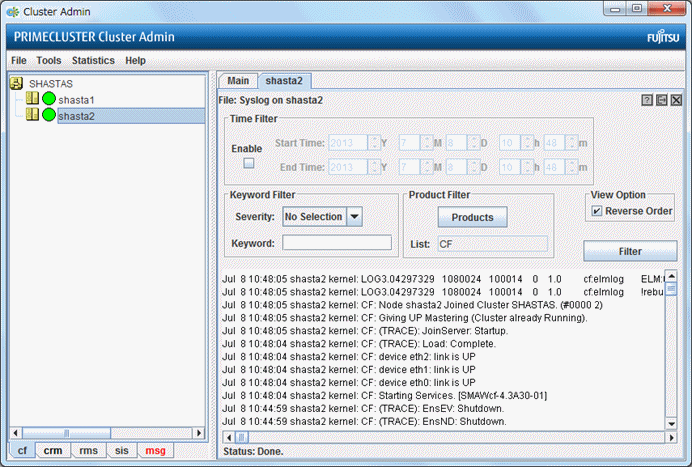This screenshot has height=467, width=692.
Task: Click the Keyword text field
Action: coord(337,242)
